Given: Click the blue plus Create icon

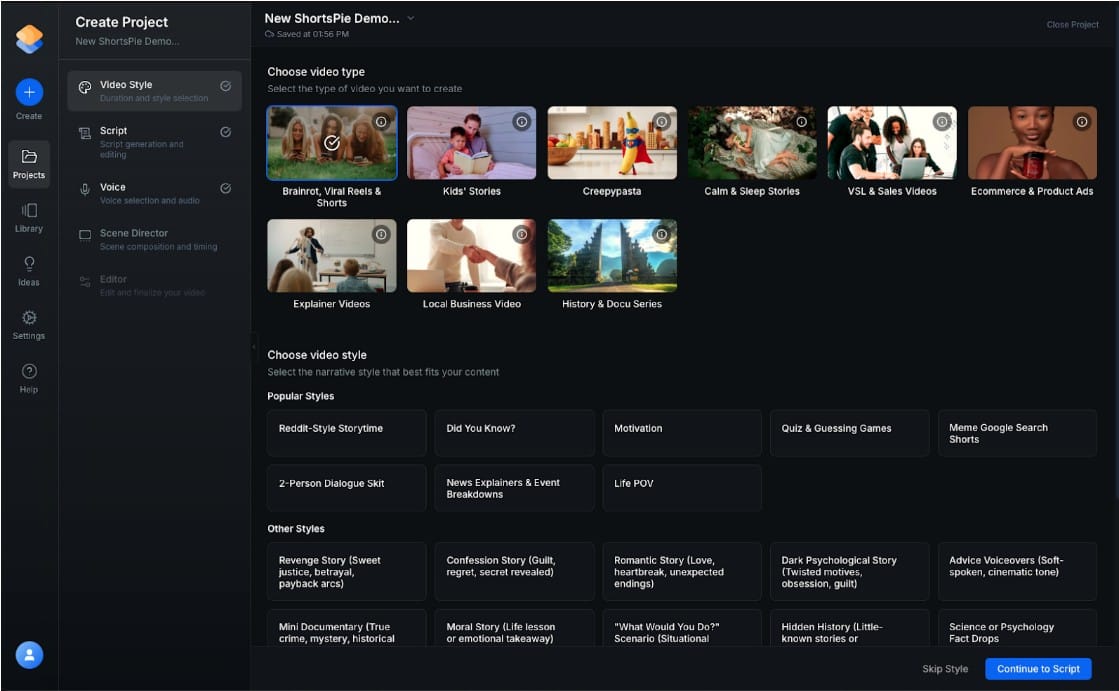Looking at the screenshot, I should (29, 93).
